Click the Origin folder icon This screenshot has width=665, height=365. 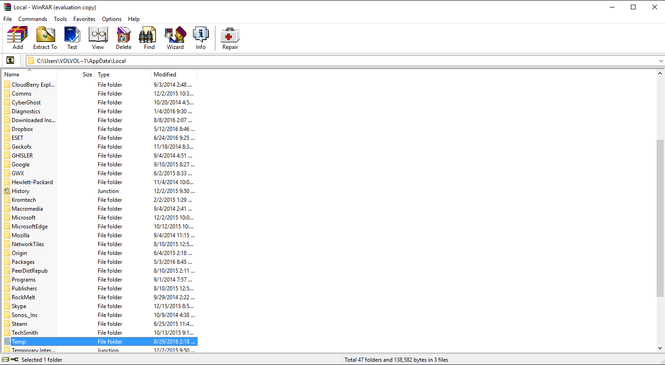[7, 253]
